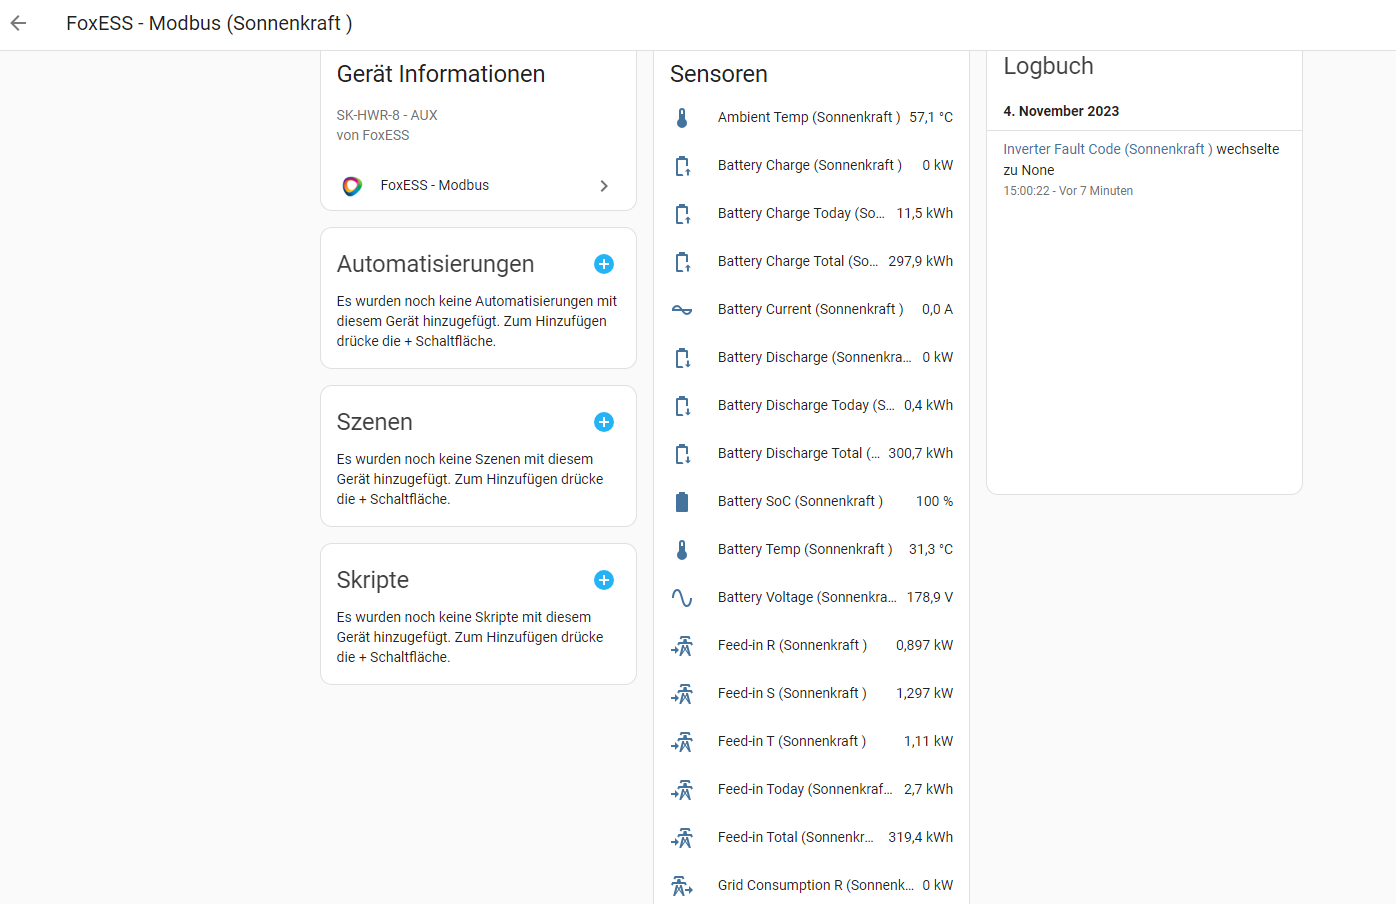Add a new Automatisierung with the plus button
Viewport: 1396px width, 904px height.
click(604, 264)
